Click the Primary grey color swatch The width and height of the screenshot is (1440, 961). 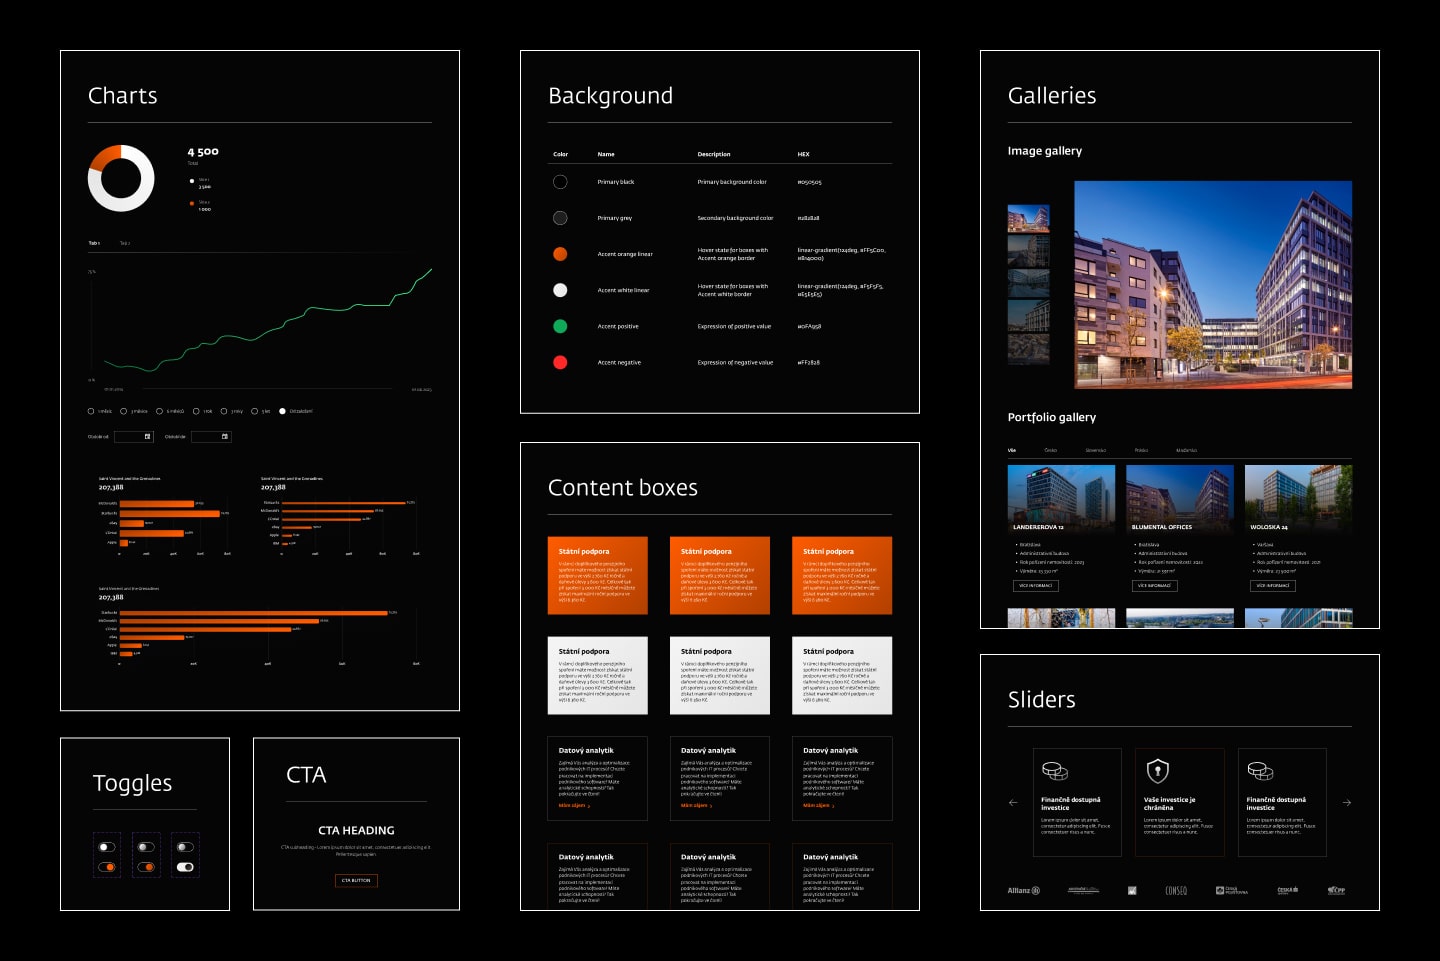click(x=560, y=218)
